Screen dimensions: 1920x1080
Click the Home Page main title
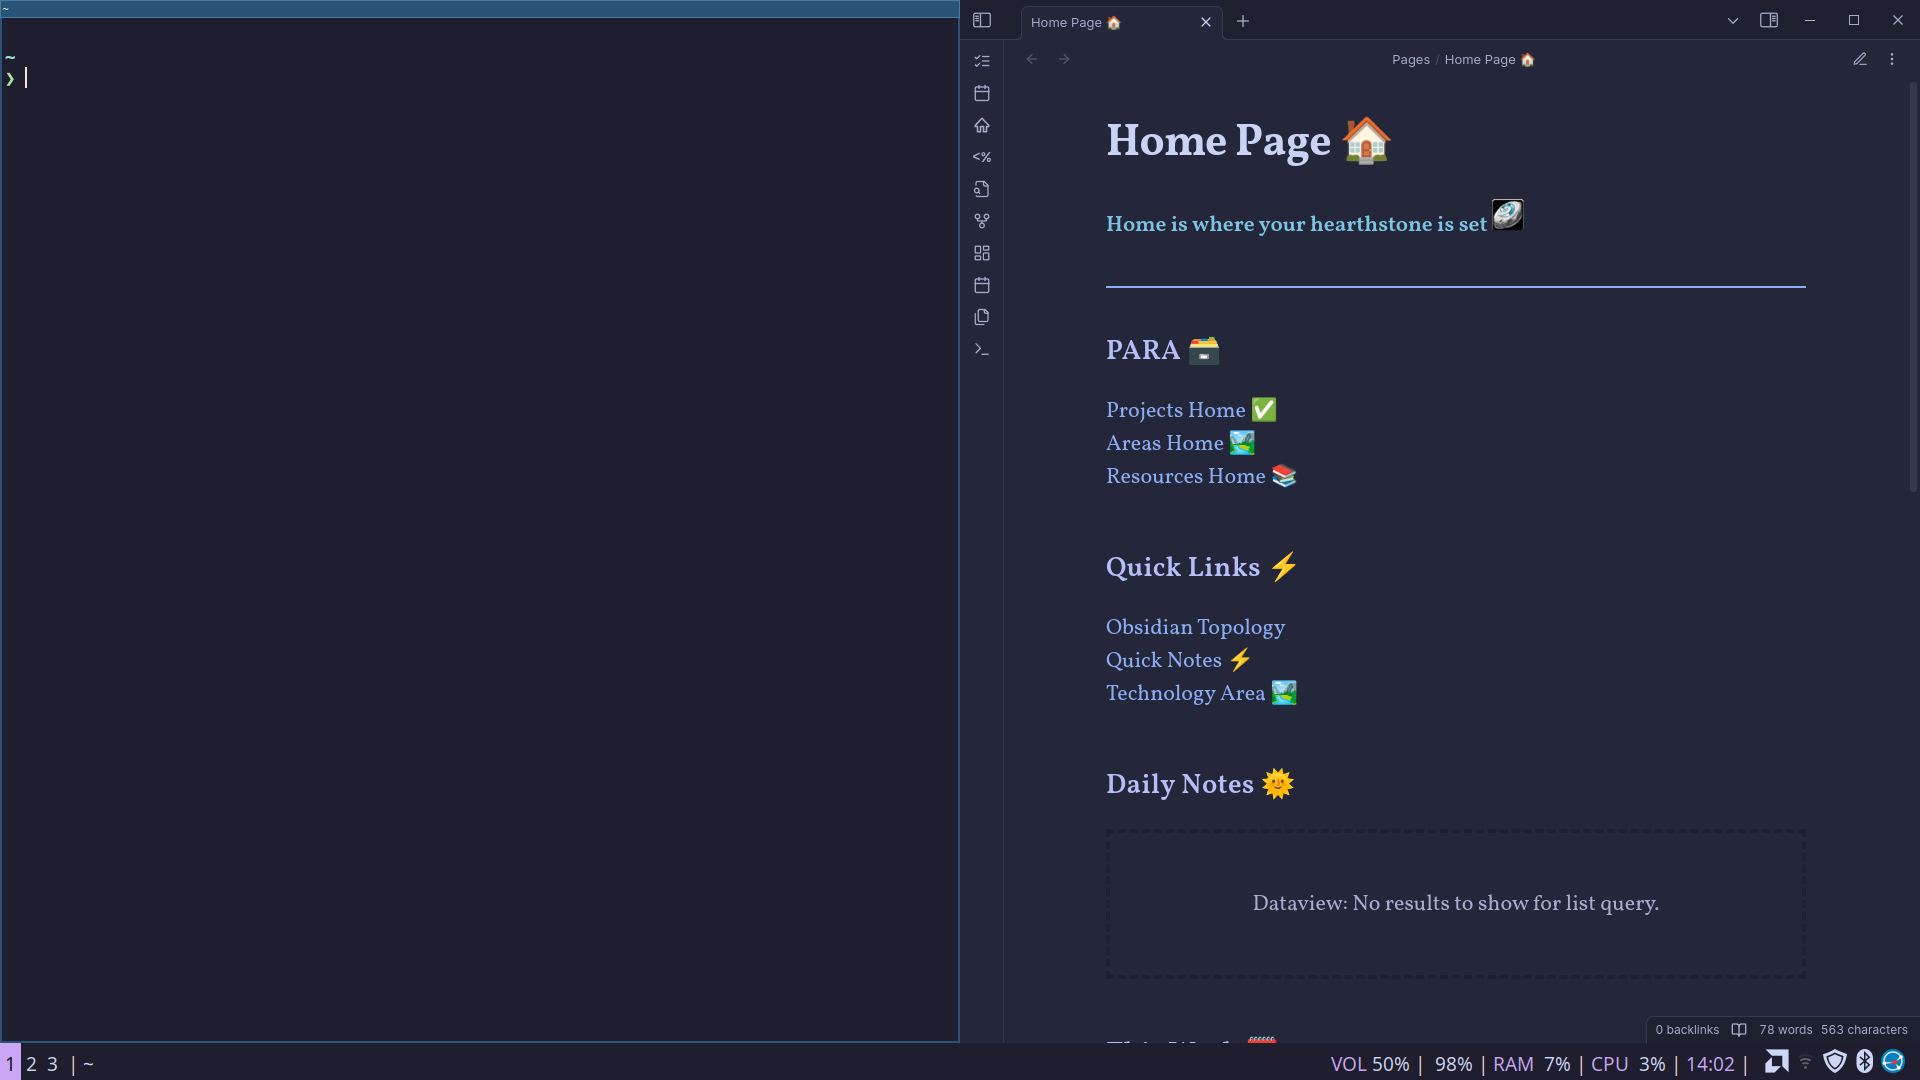1248,140
